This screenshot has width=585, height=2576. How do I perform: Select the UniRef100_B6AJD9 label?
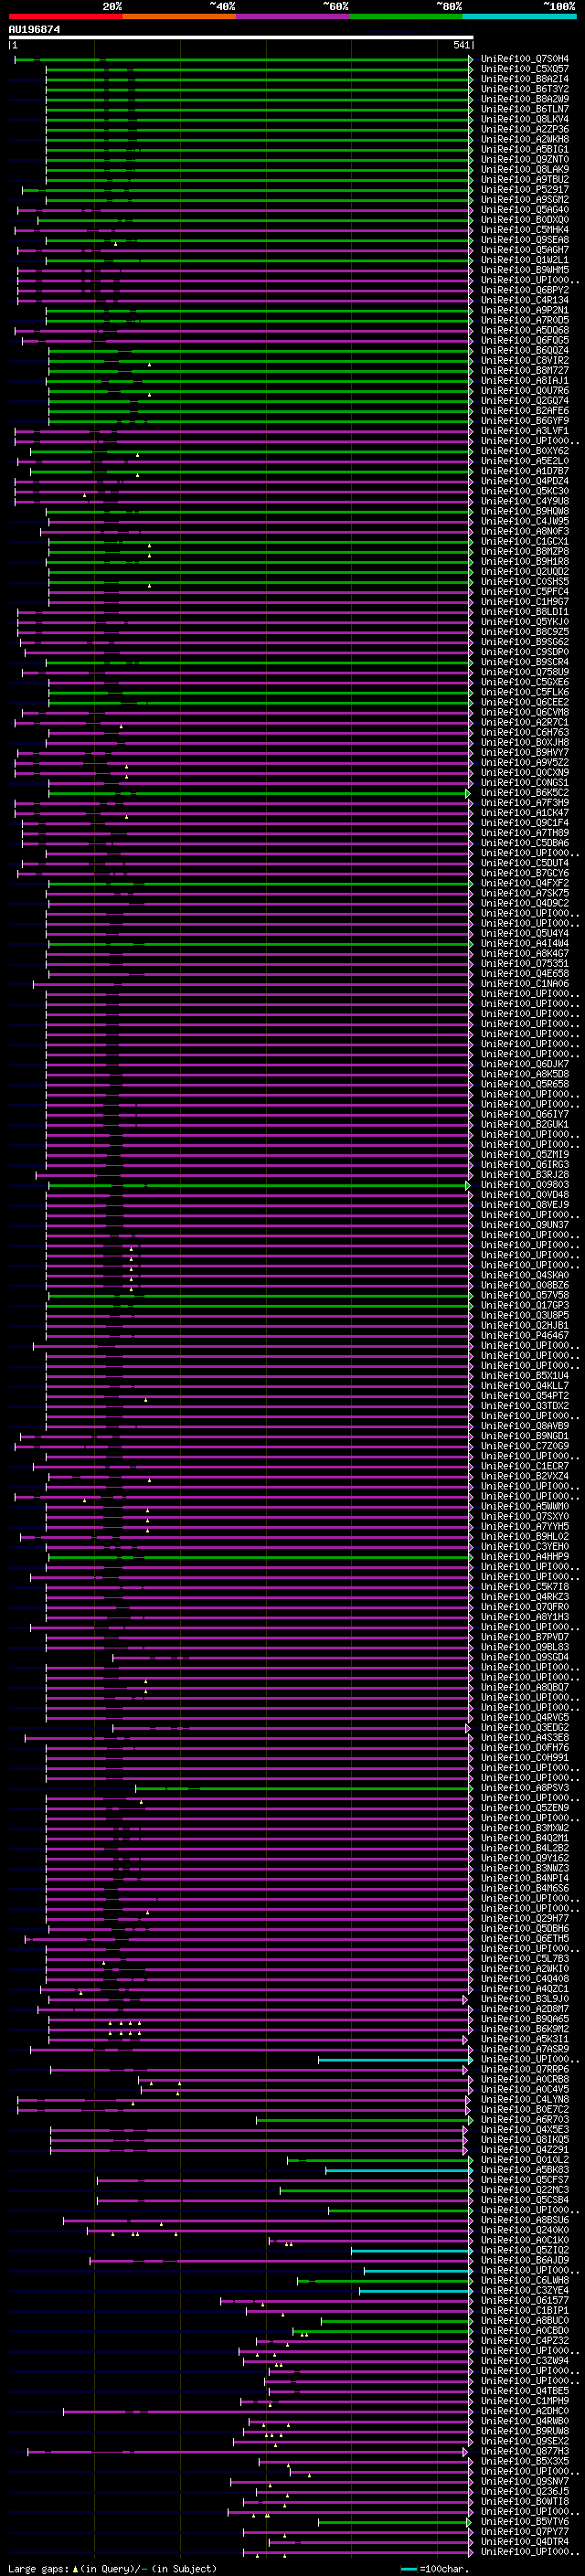525,2260
